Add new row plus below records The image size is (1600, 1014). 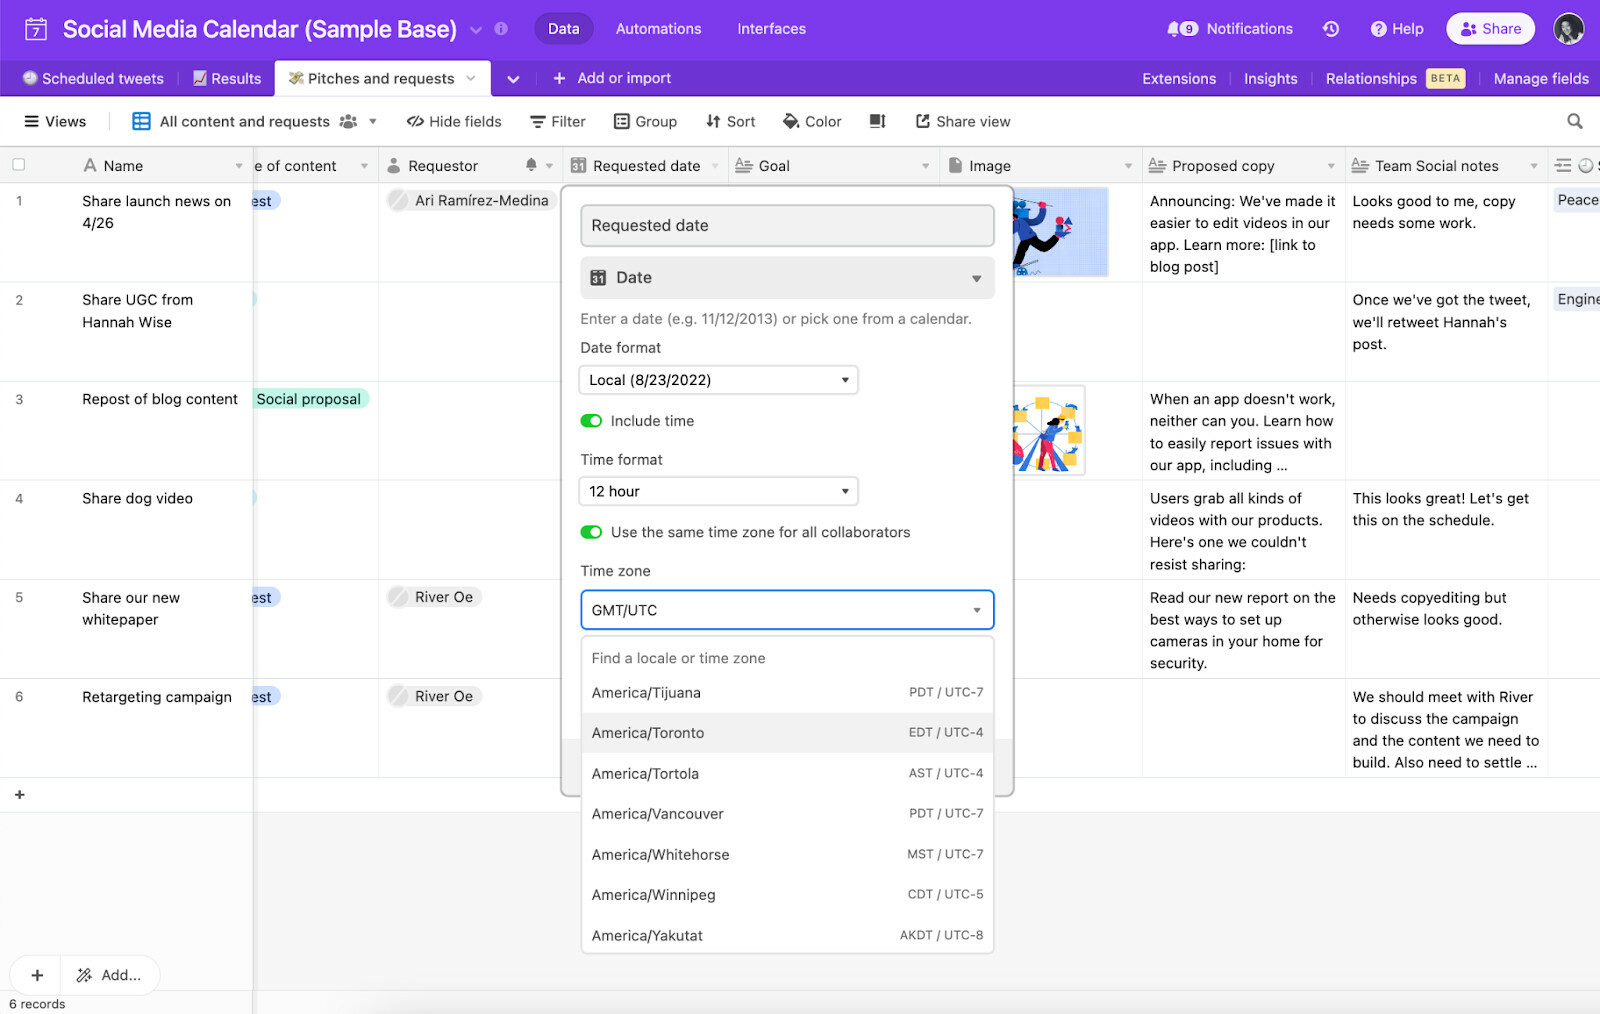pyautogui.click(x=19, y=794)
